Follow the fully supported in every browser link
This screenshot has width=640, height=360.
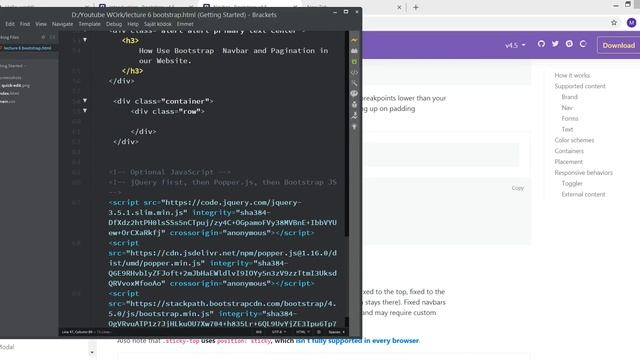357,340
